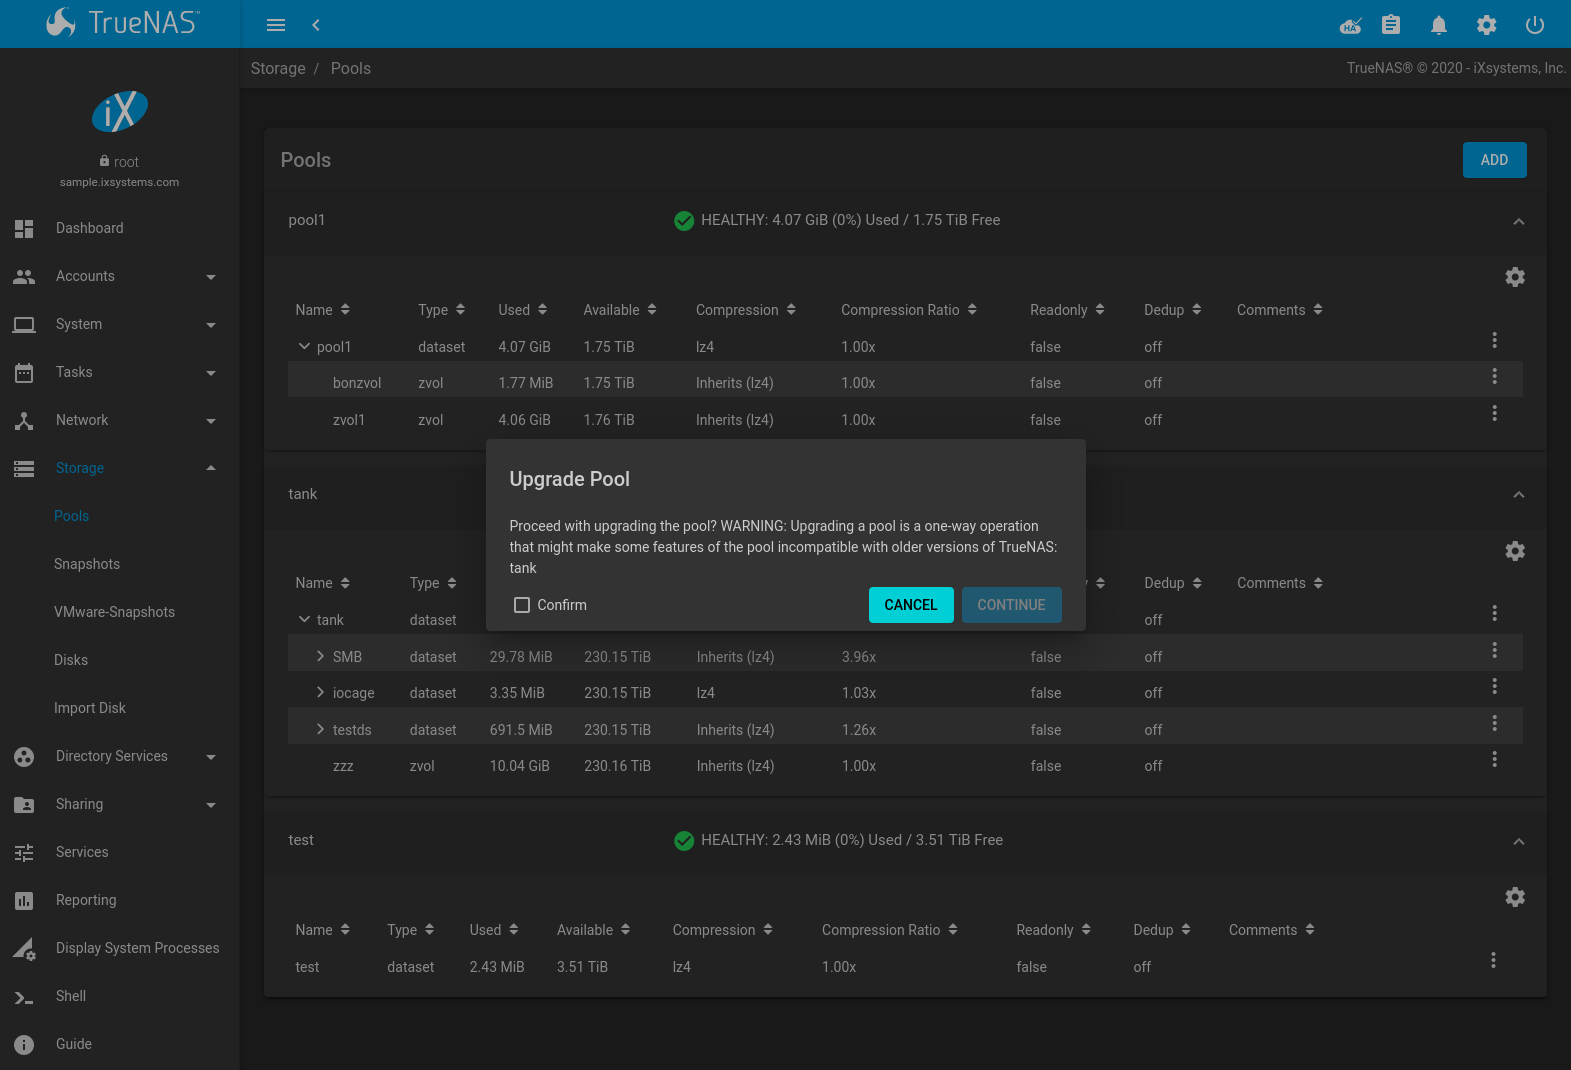Click the Services sliders icon
The width and height of the screenshot is (1571, 1070).
click(24, 852)
